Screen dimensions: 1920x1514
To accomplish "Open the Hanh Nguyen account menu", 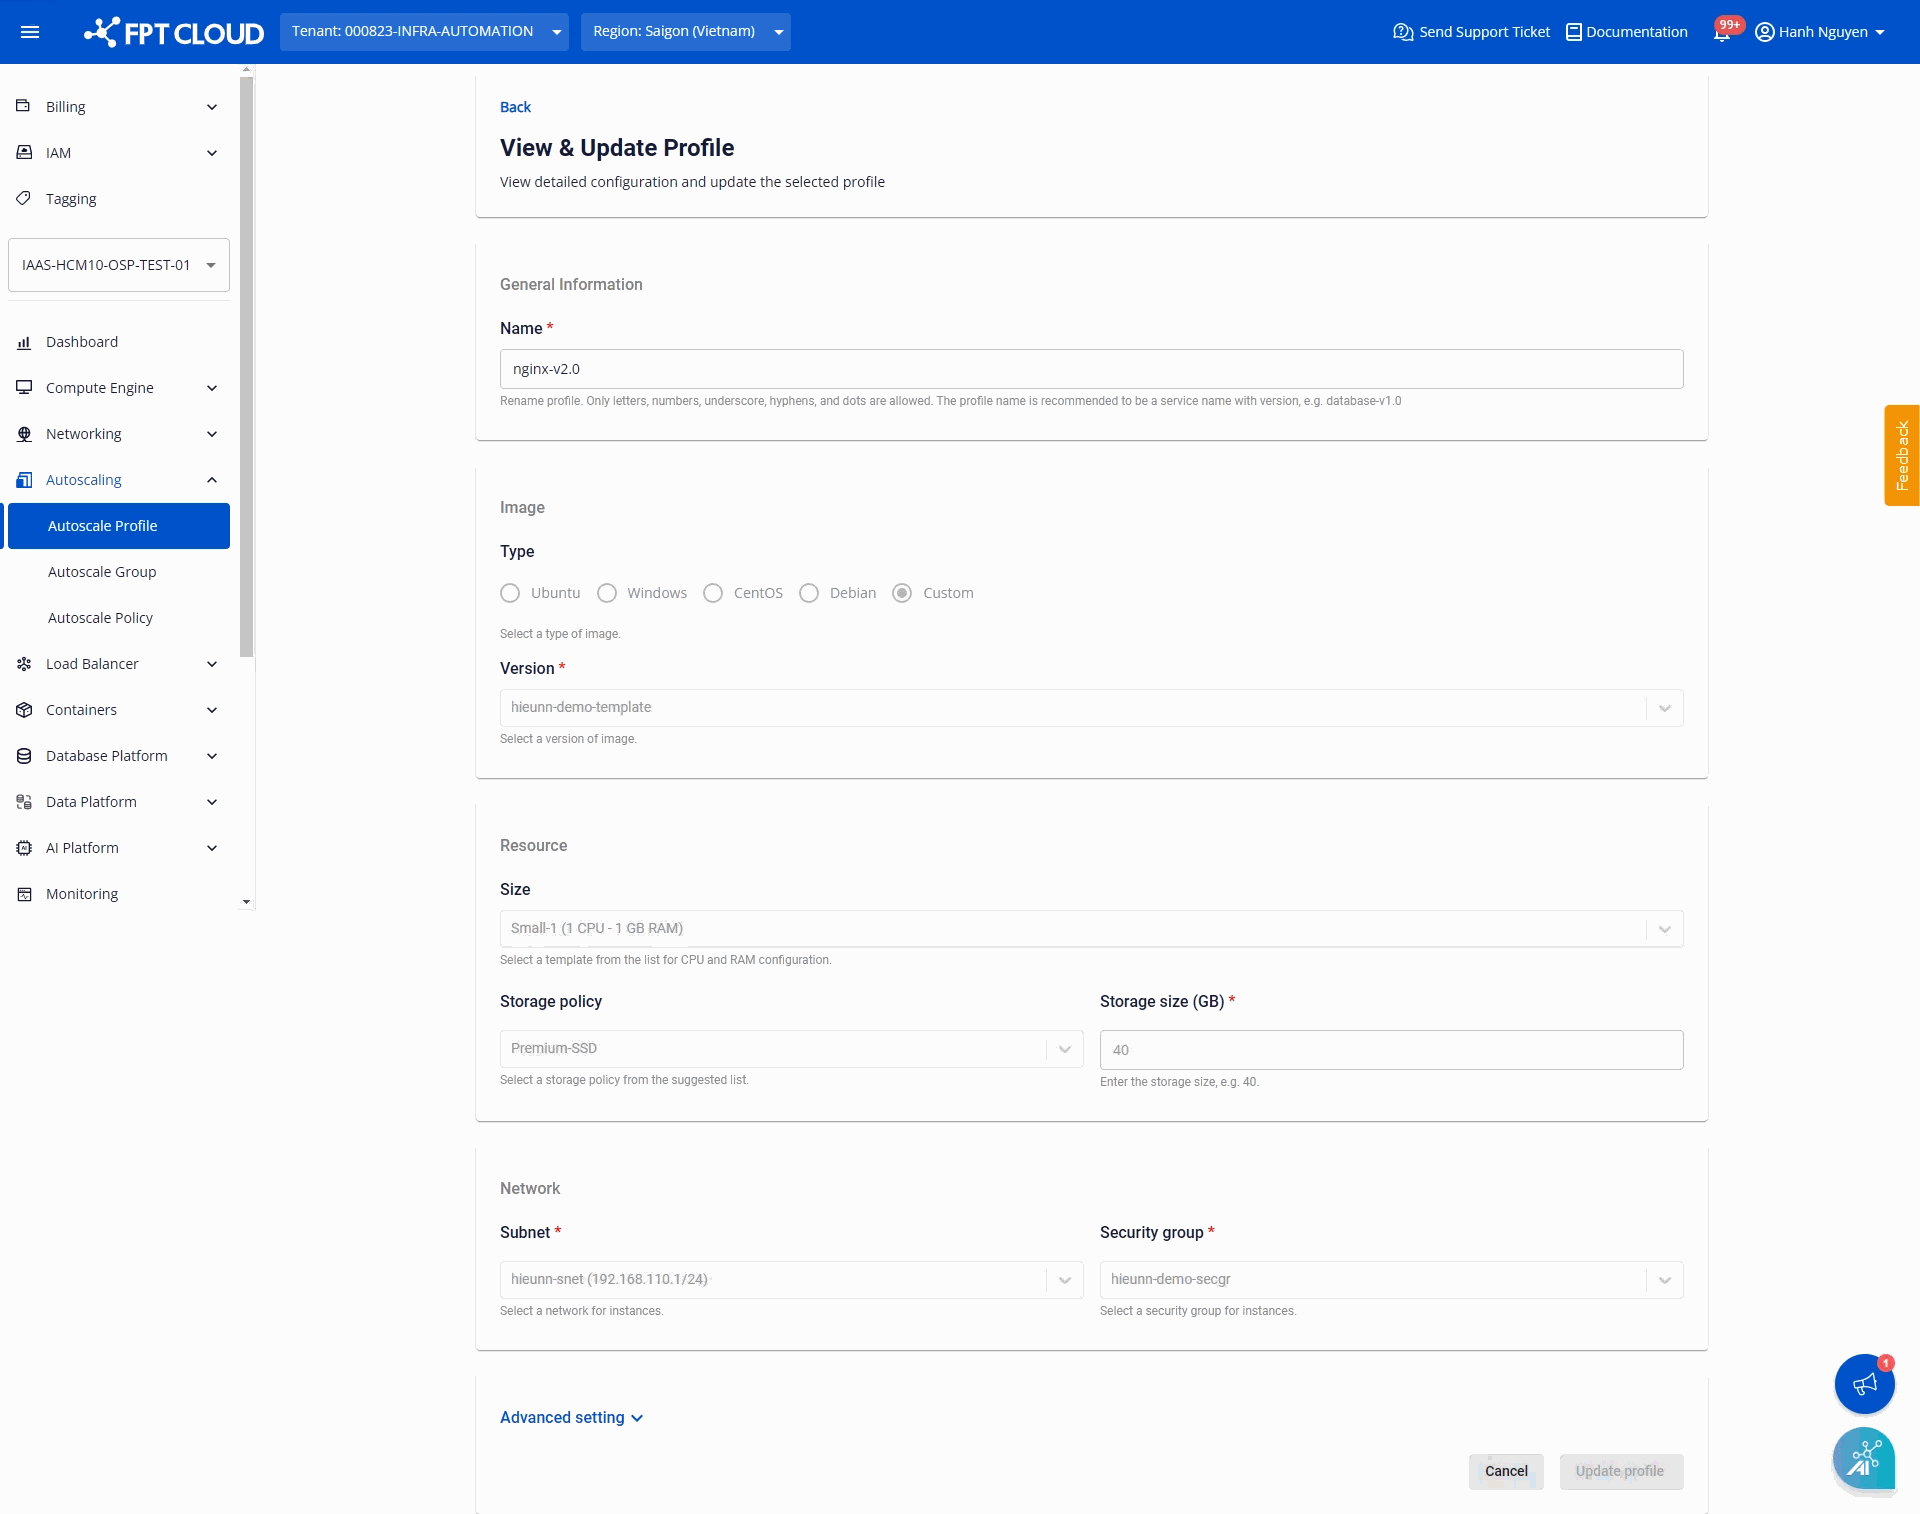I will [1820, 32].
